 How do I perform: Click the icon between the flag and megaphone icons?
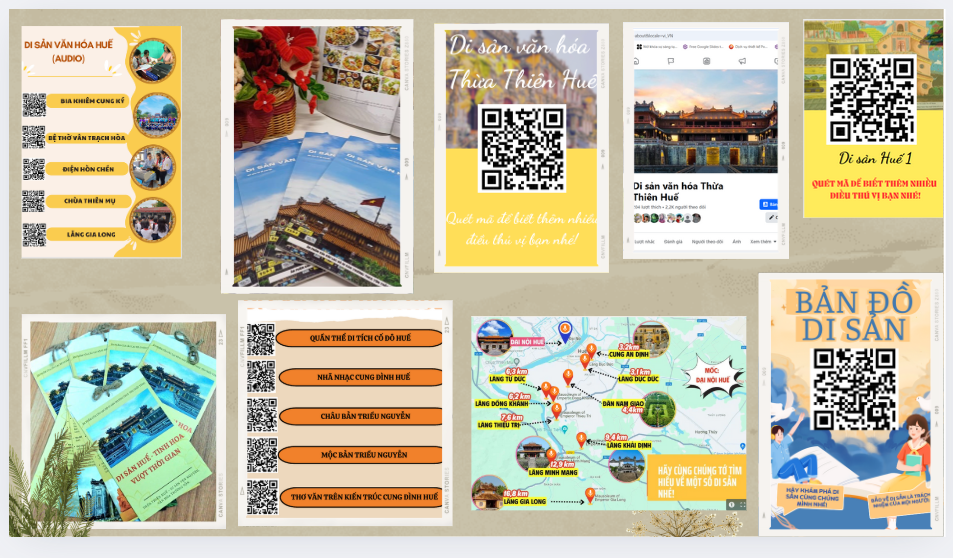pyautogui.click(x=706, y=61)
